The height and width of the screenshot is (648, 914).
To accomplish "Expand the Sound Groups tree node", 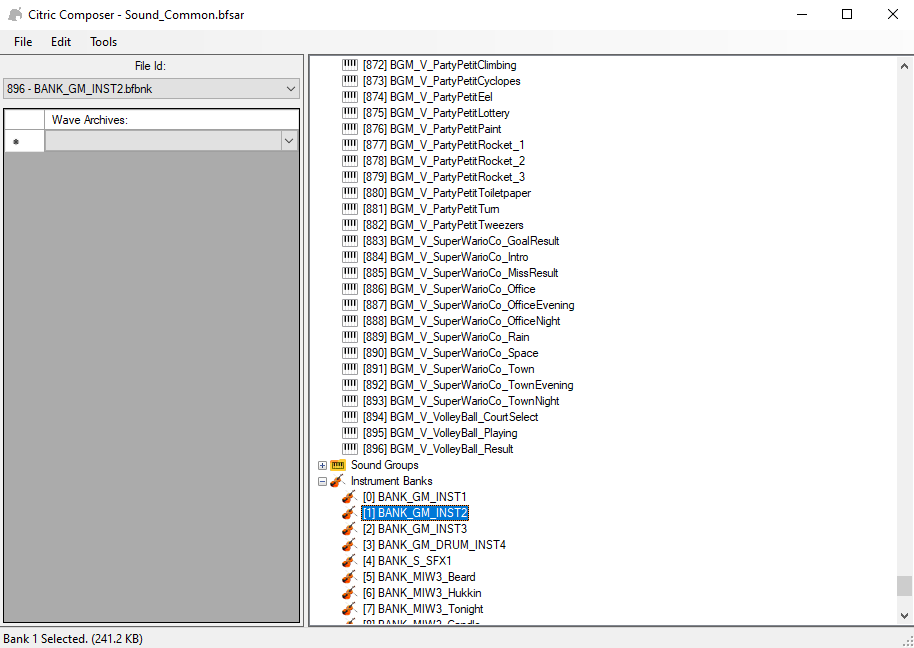I will (x=322, y=466).
